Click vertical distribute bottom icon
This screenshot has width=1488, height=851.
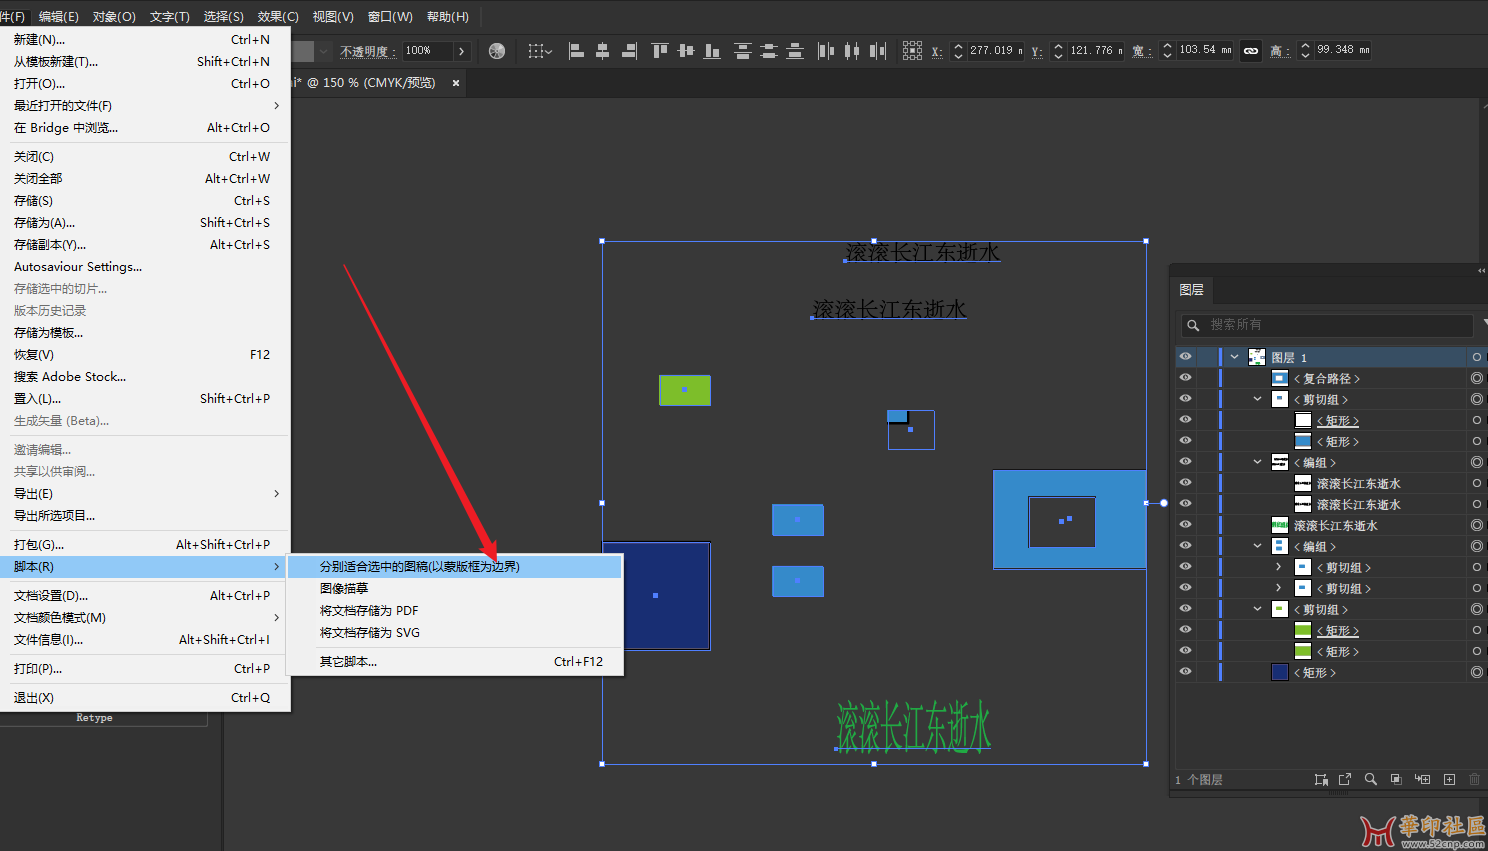point(795,51)
